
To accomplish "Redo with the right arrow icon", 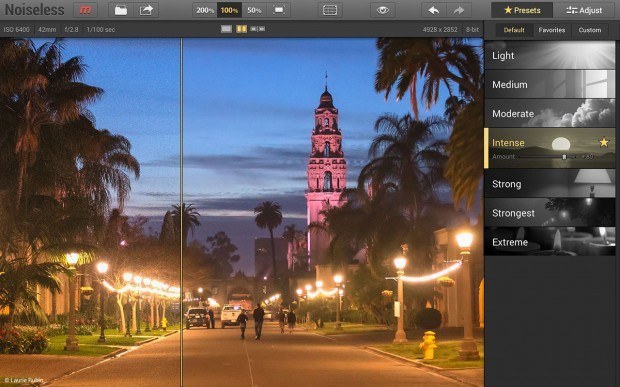I will pyautogui.click(x=459, y=10).
